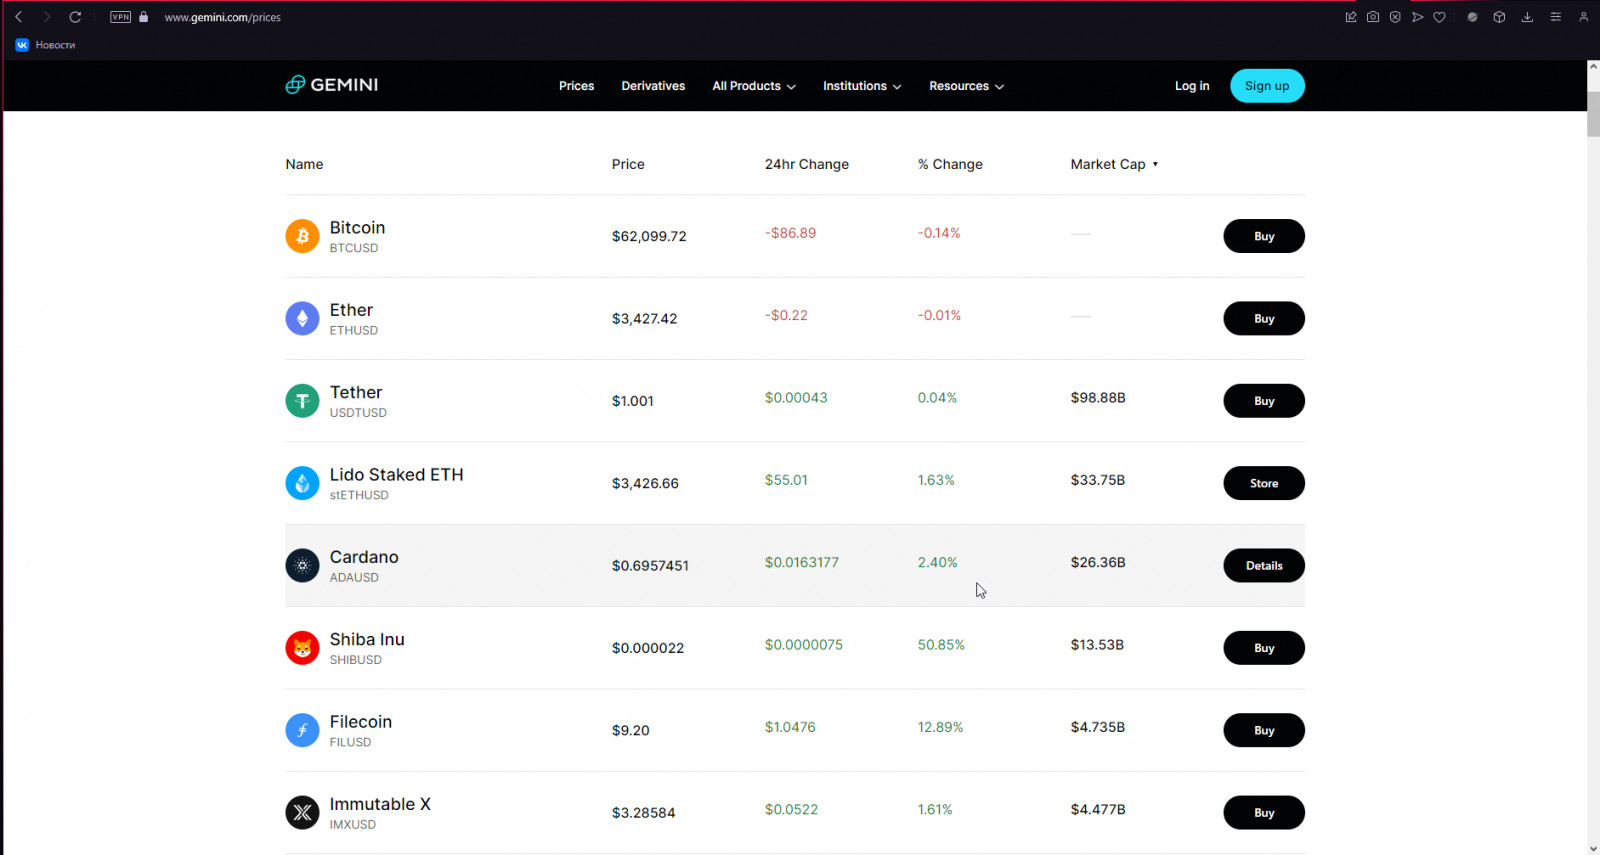This screenshot has width=1600, height=855.
Task: Click Buy in the Ether row
Action: [1264, 318]
